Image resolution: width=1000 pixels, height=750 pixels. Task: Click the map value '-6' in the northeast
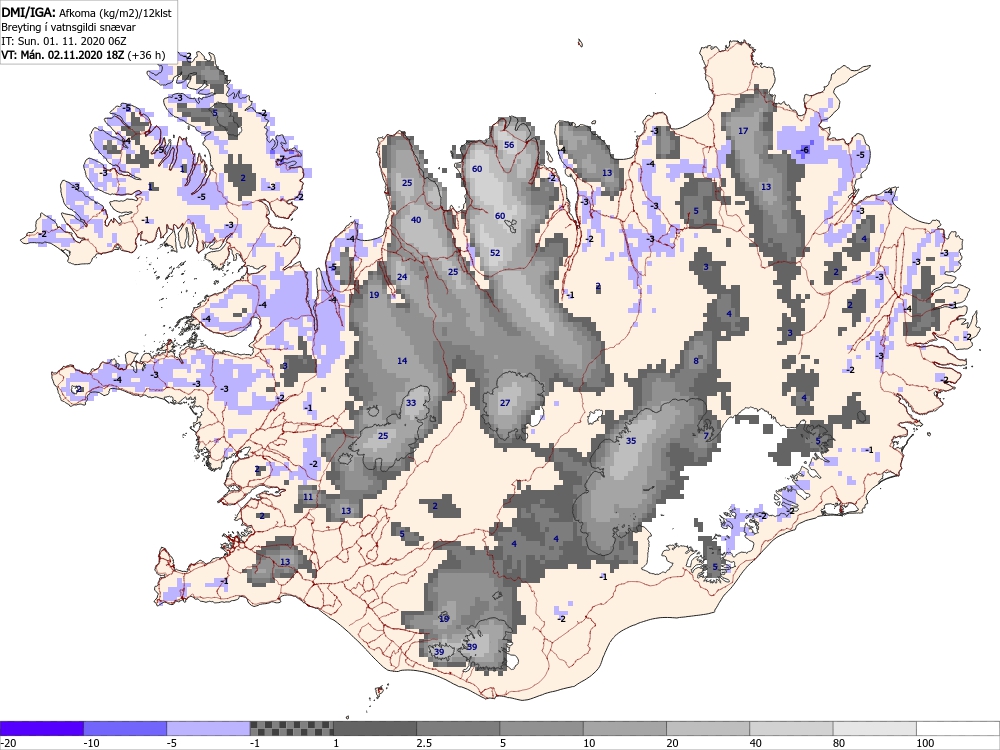[805, 150]
